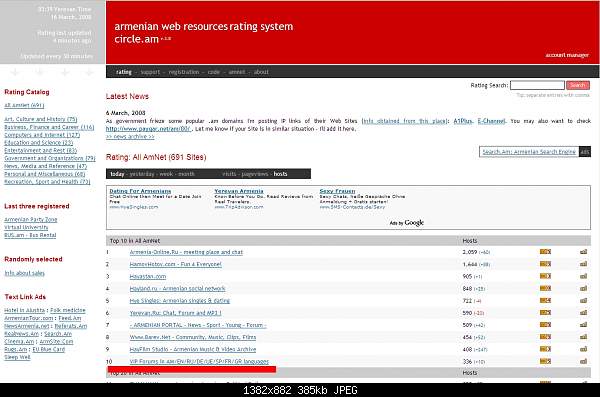The height and width of the screenshot is (397, 600).
Task: Open bar chart icon in VIP Forums row
Action: 583,361
